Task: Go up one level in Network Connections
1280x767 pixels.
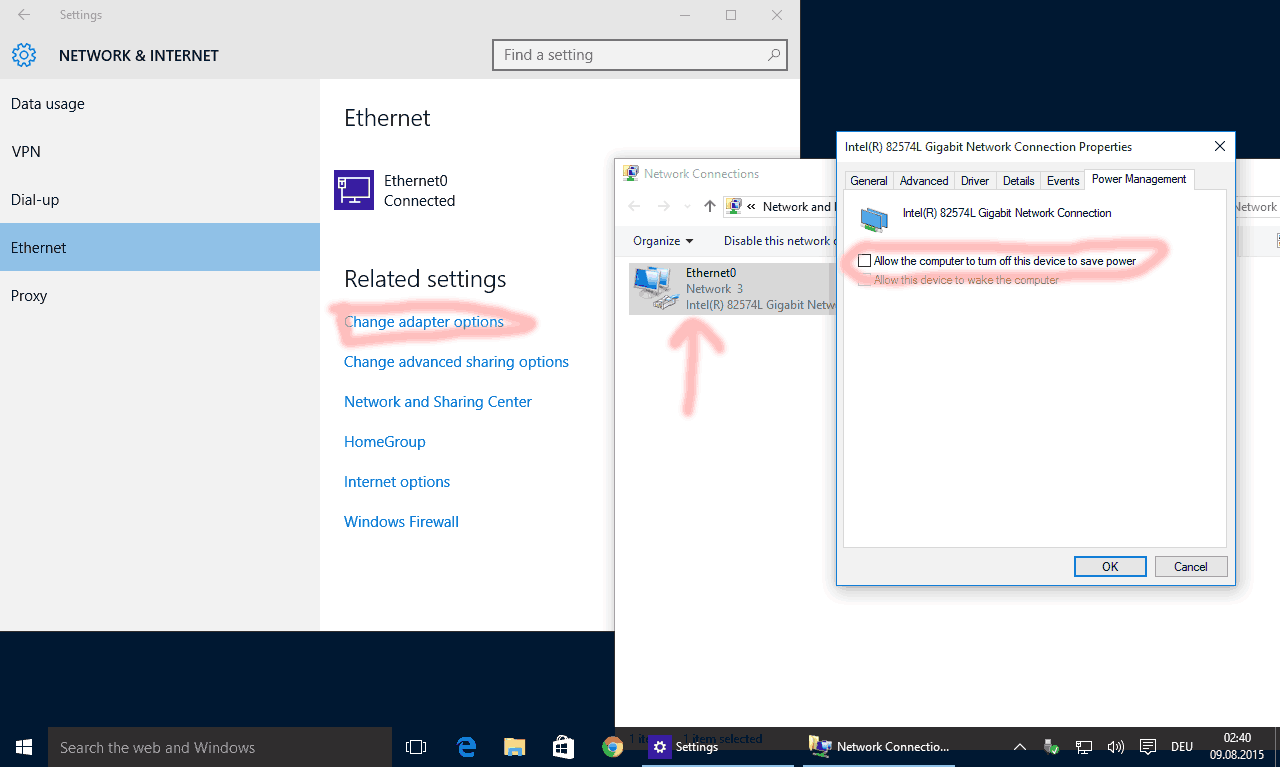Action: [709, 206]
